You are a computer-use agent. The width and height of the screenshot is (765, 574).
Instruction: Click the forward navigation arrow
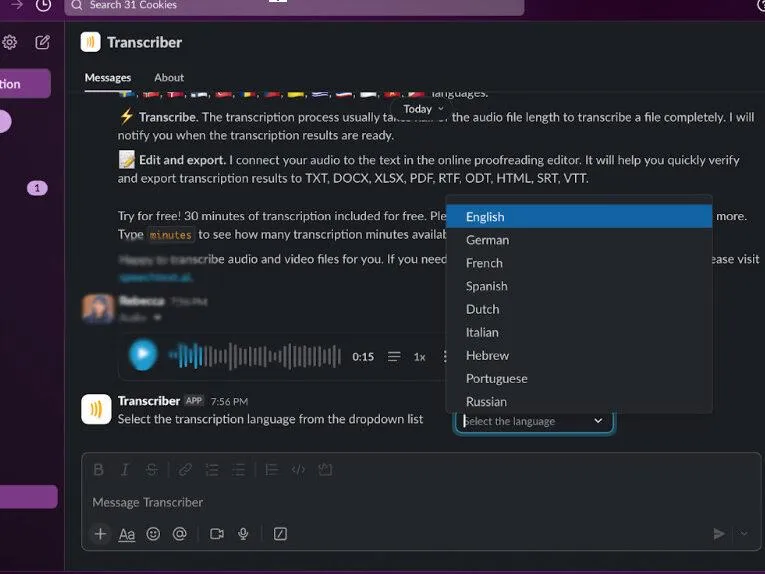17,5
